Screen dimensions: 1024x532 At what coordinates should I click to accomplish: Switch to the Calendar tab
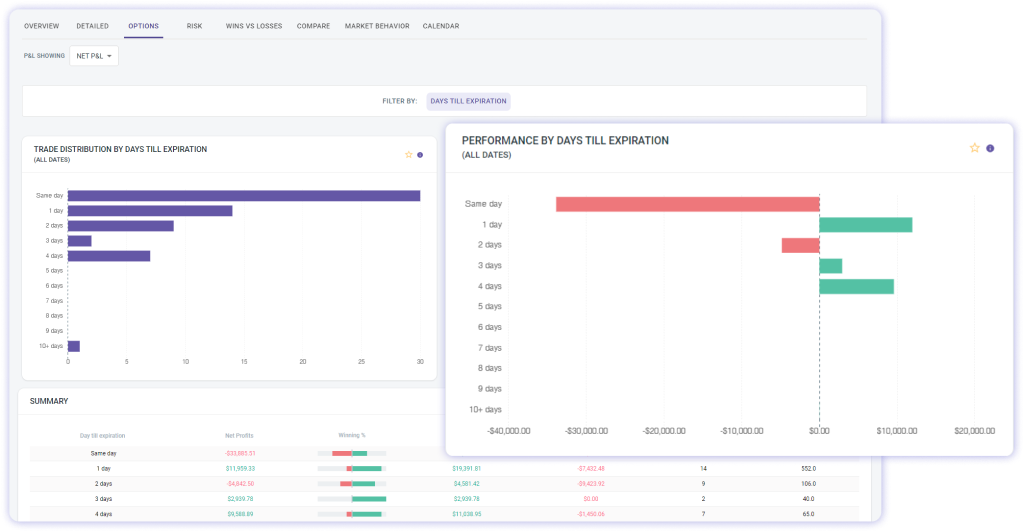tap(441, 26)
